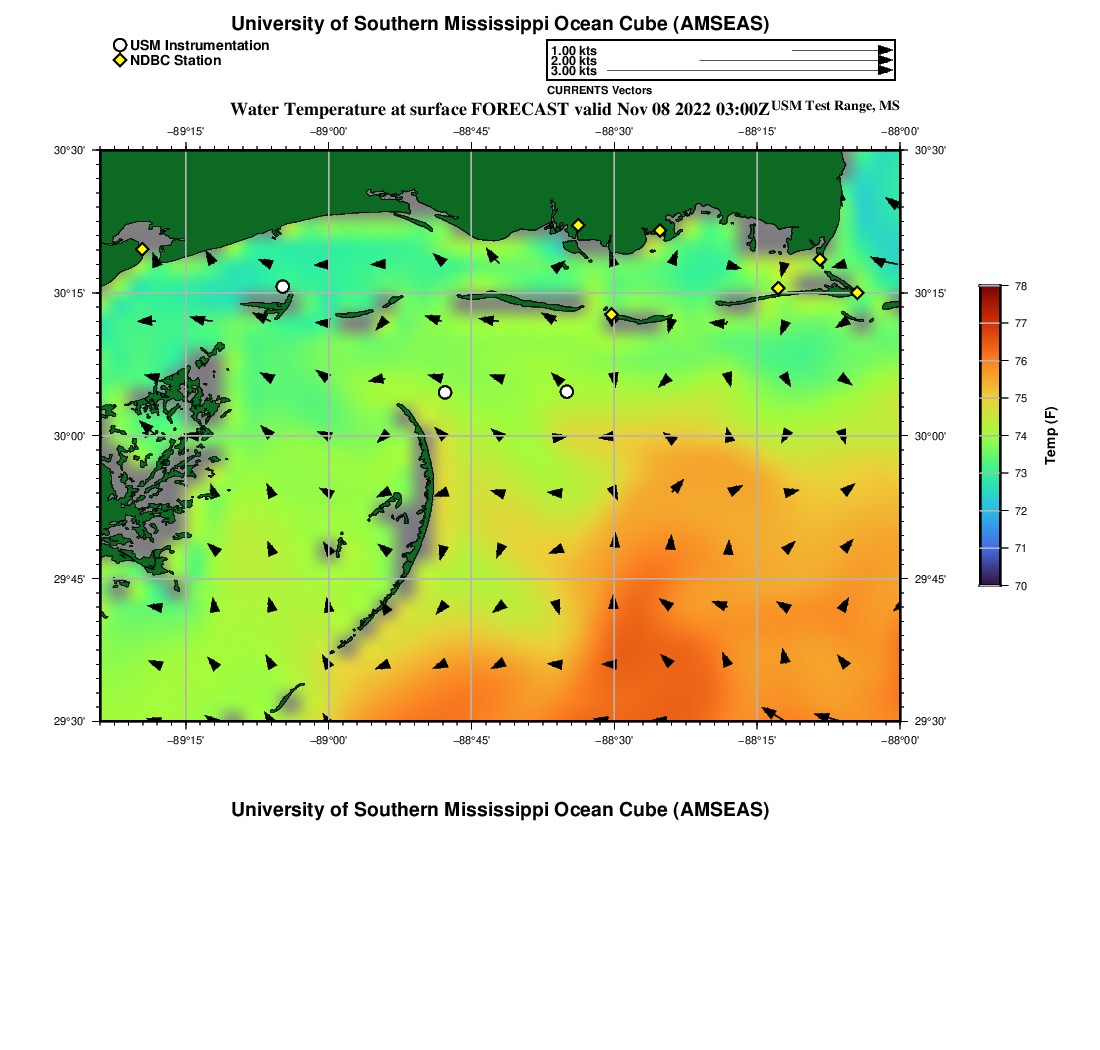Click the left axis label 30°30'
The height and width of the screenshot is (1050, 1100).
click(69, 150)
